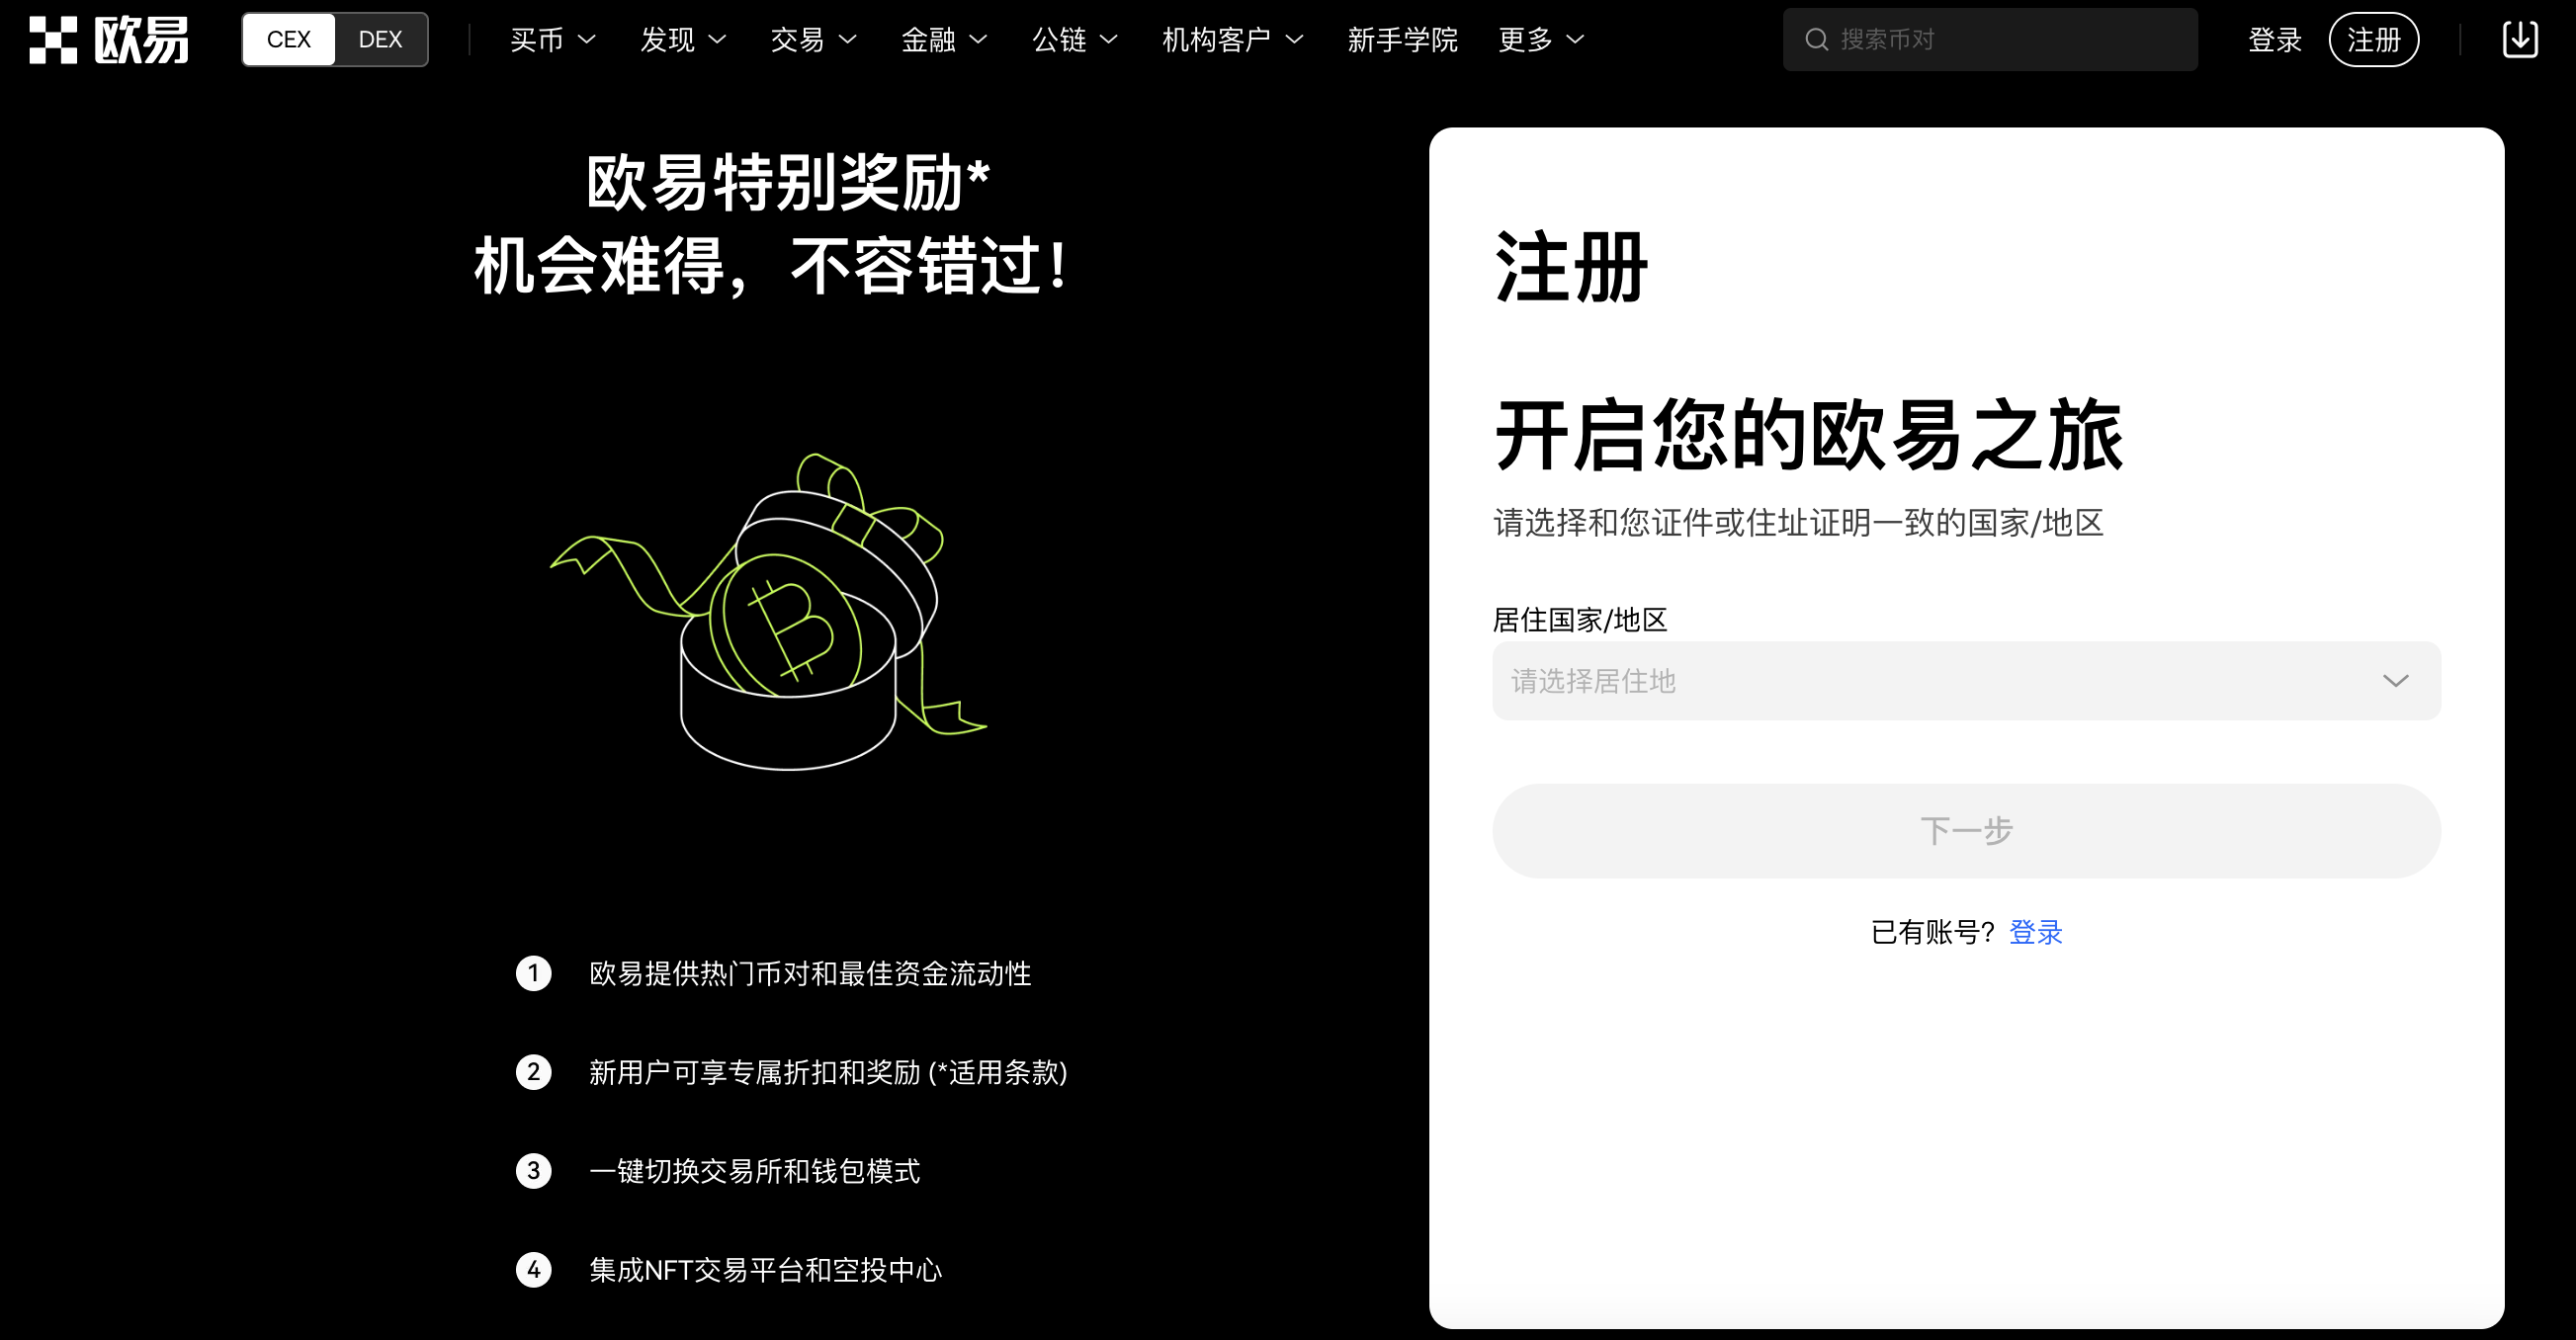Expand the 金融 navigation menu
The image size is (2576, 1340).
[944, 40]
